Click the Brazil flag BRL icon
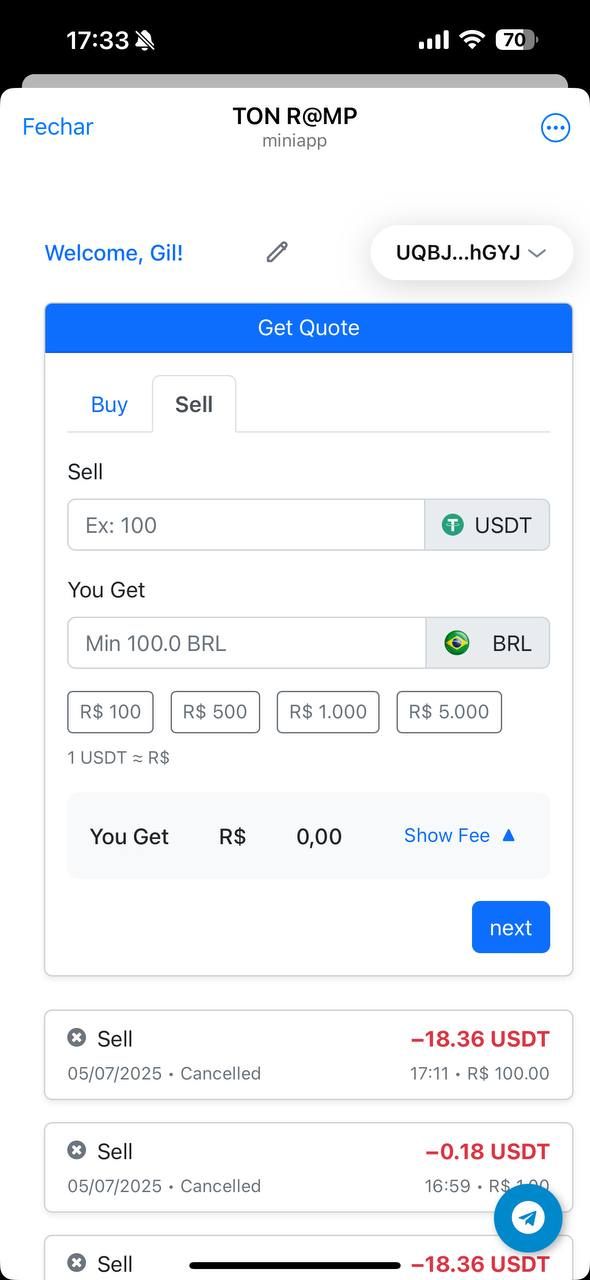 click(x=457, y=643)
